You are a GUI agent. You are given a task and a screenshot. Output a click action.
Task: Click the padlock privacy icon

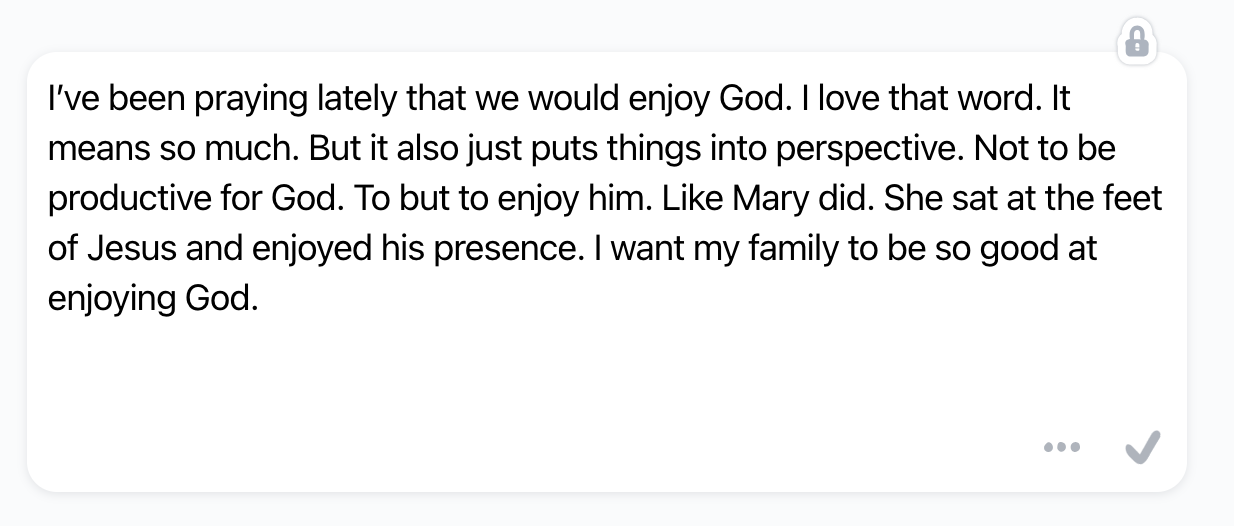click(x=1136, y=42)
